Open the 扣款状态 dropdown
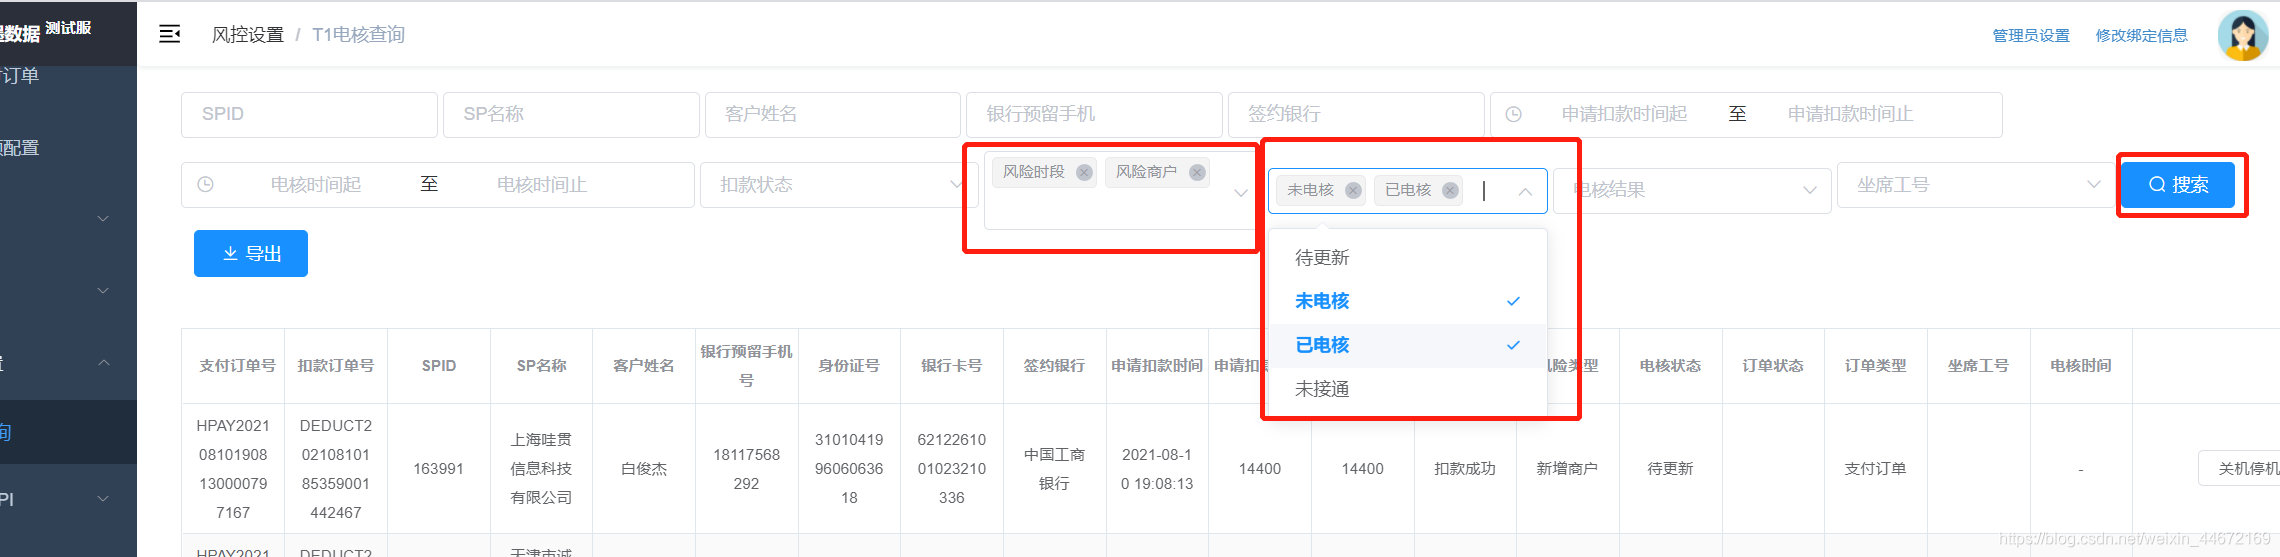This screenshot has width=2280, height=557. (837, 185)
